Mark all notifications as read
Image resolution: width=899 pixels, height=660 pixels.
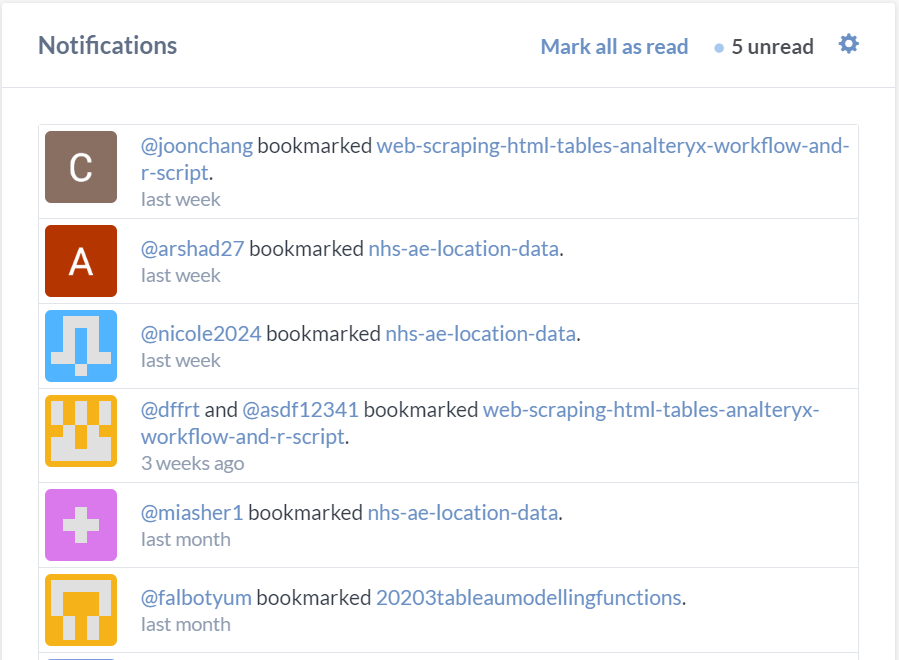[x=614, y=47]
